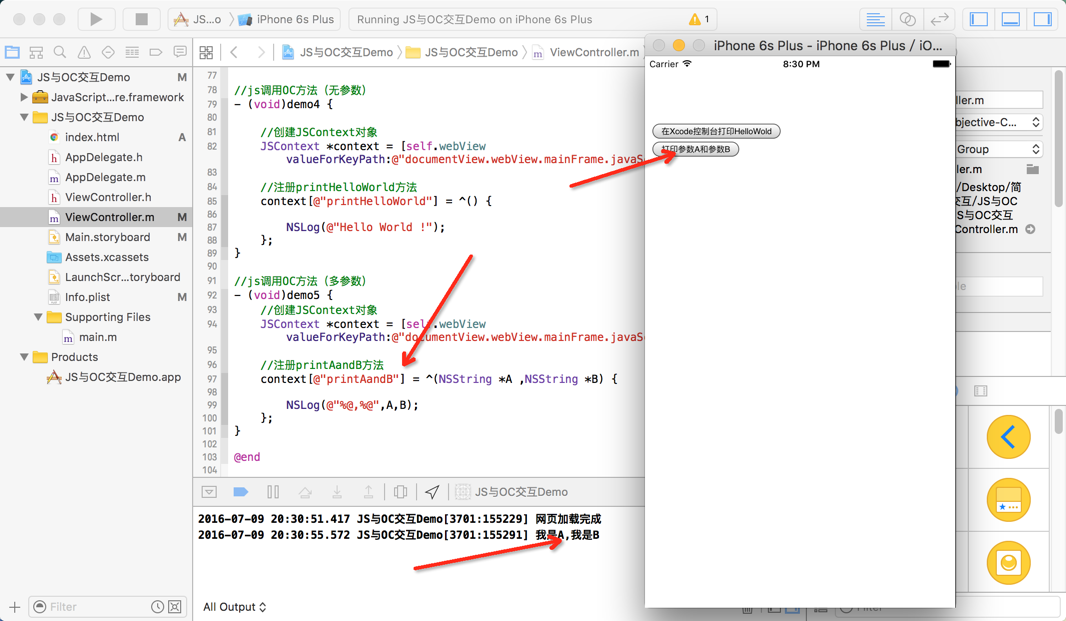
Task: Click Step into in debug bar
Action: (337, 492)
